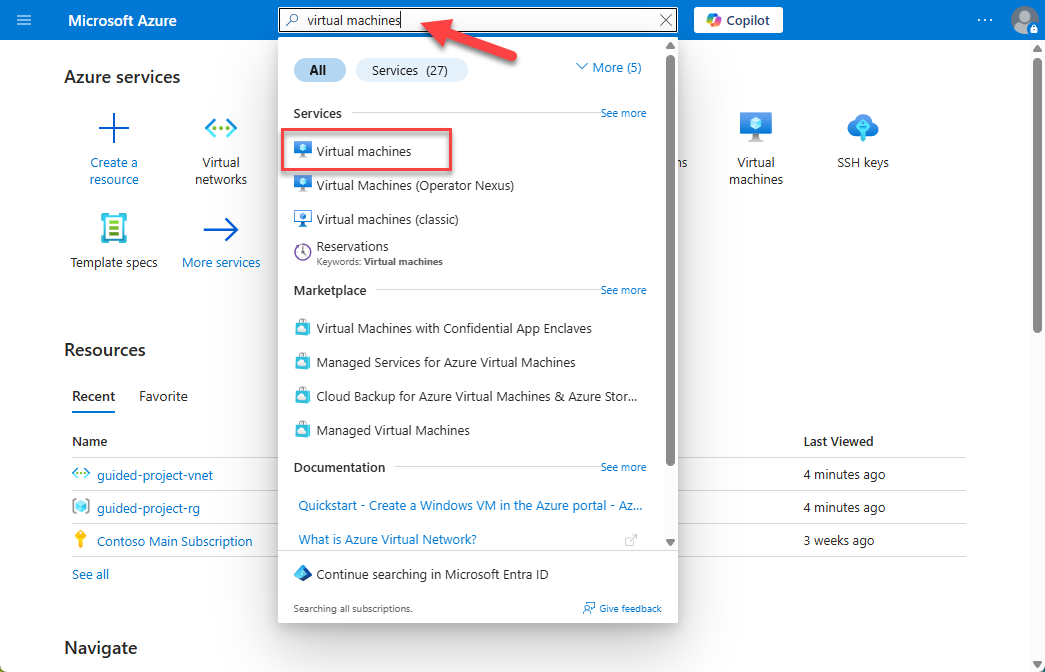Open Contoso Main Subscription
Viewport: 1045px width, 672px height.
click(x=175, y=541)
